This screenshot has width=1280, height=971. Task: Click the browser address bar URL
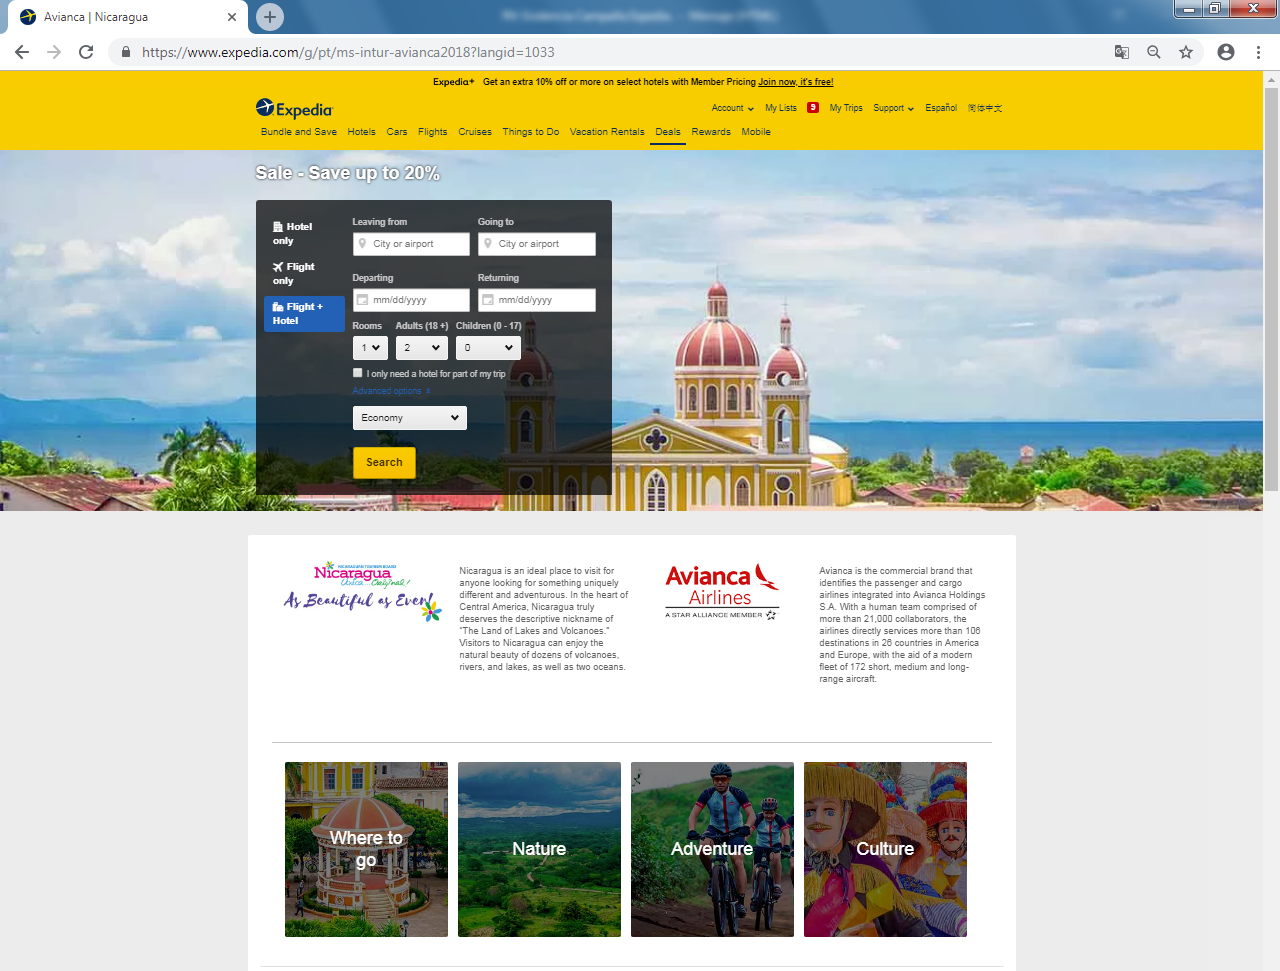coord(348,52)
